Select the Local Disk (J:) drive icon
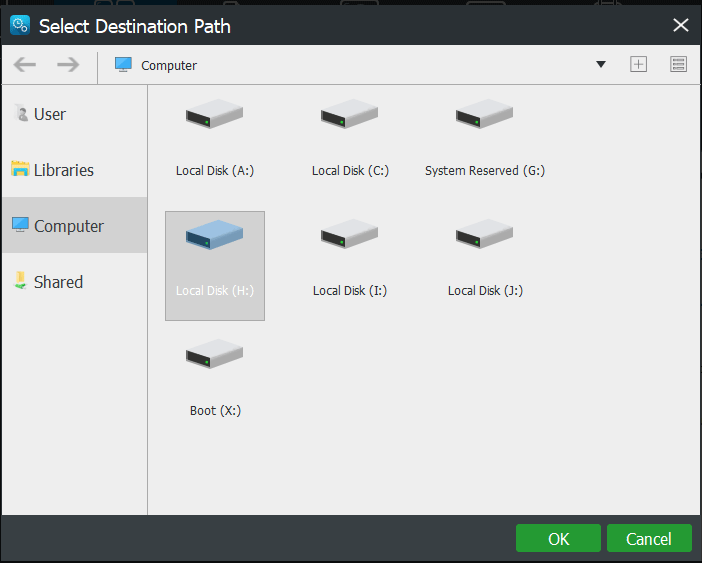The width and height of the screenshot is (702, 563). click(485, 237)
